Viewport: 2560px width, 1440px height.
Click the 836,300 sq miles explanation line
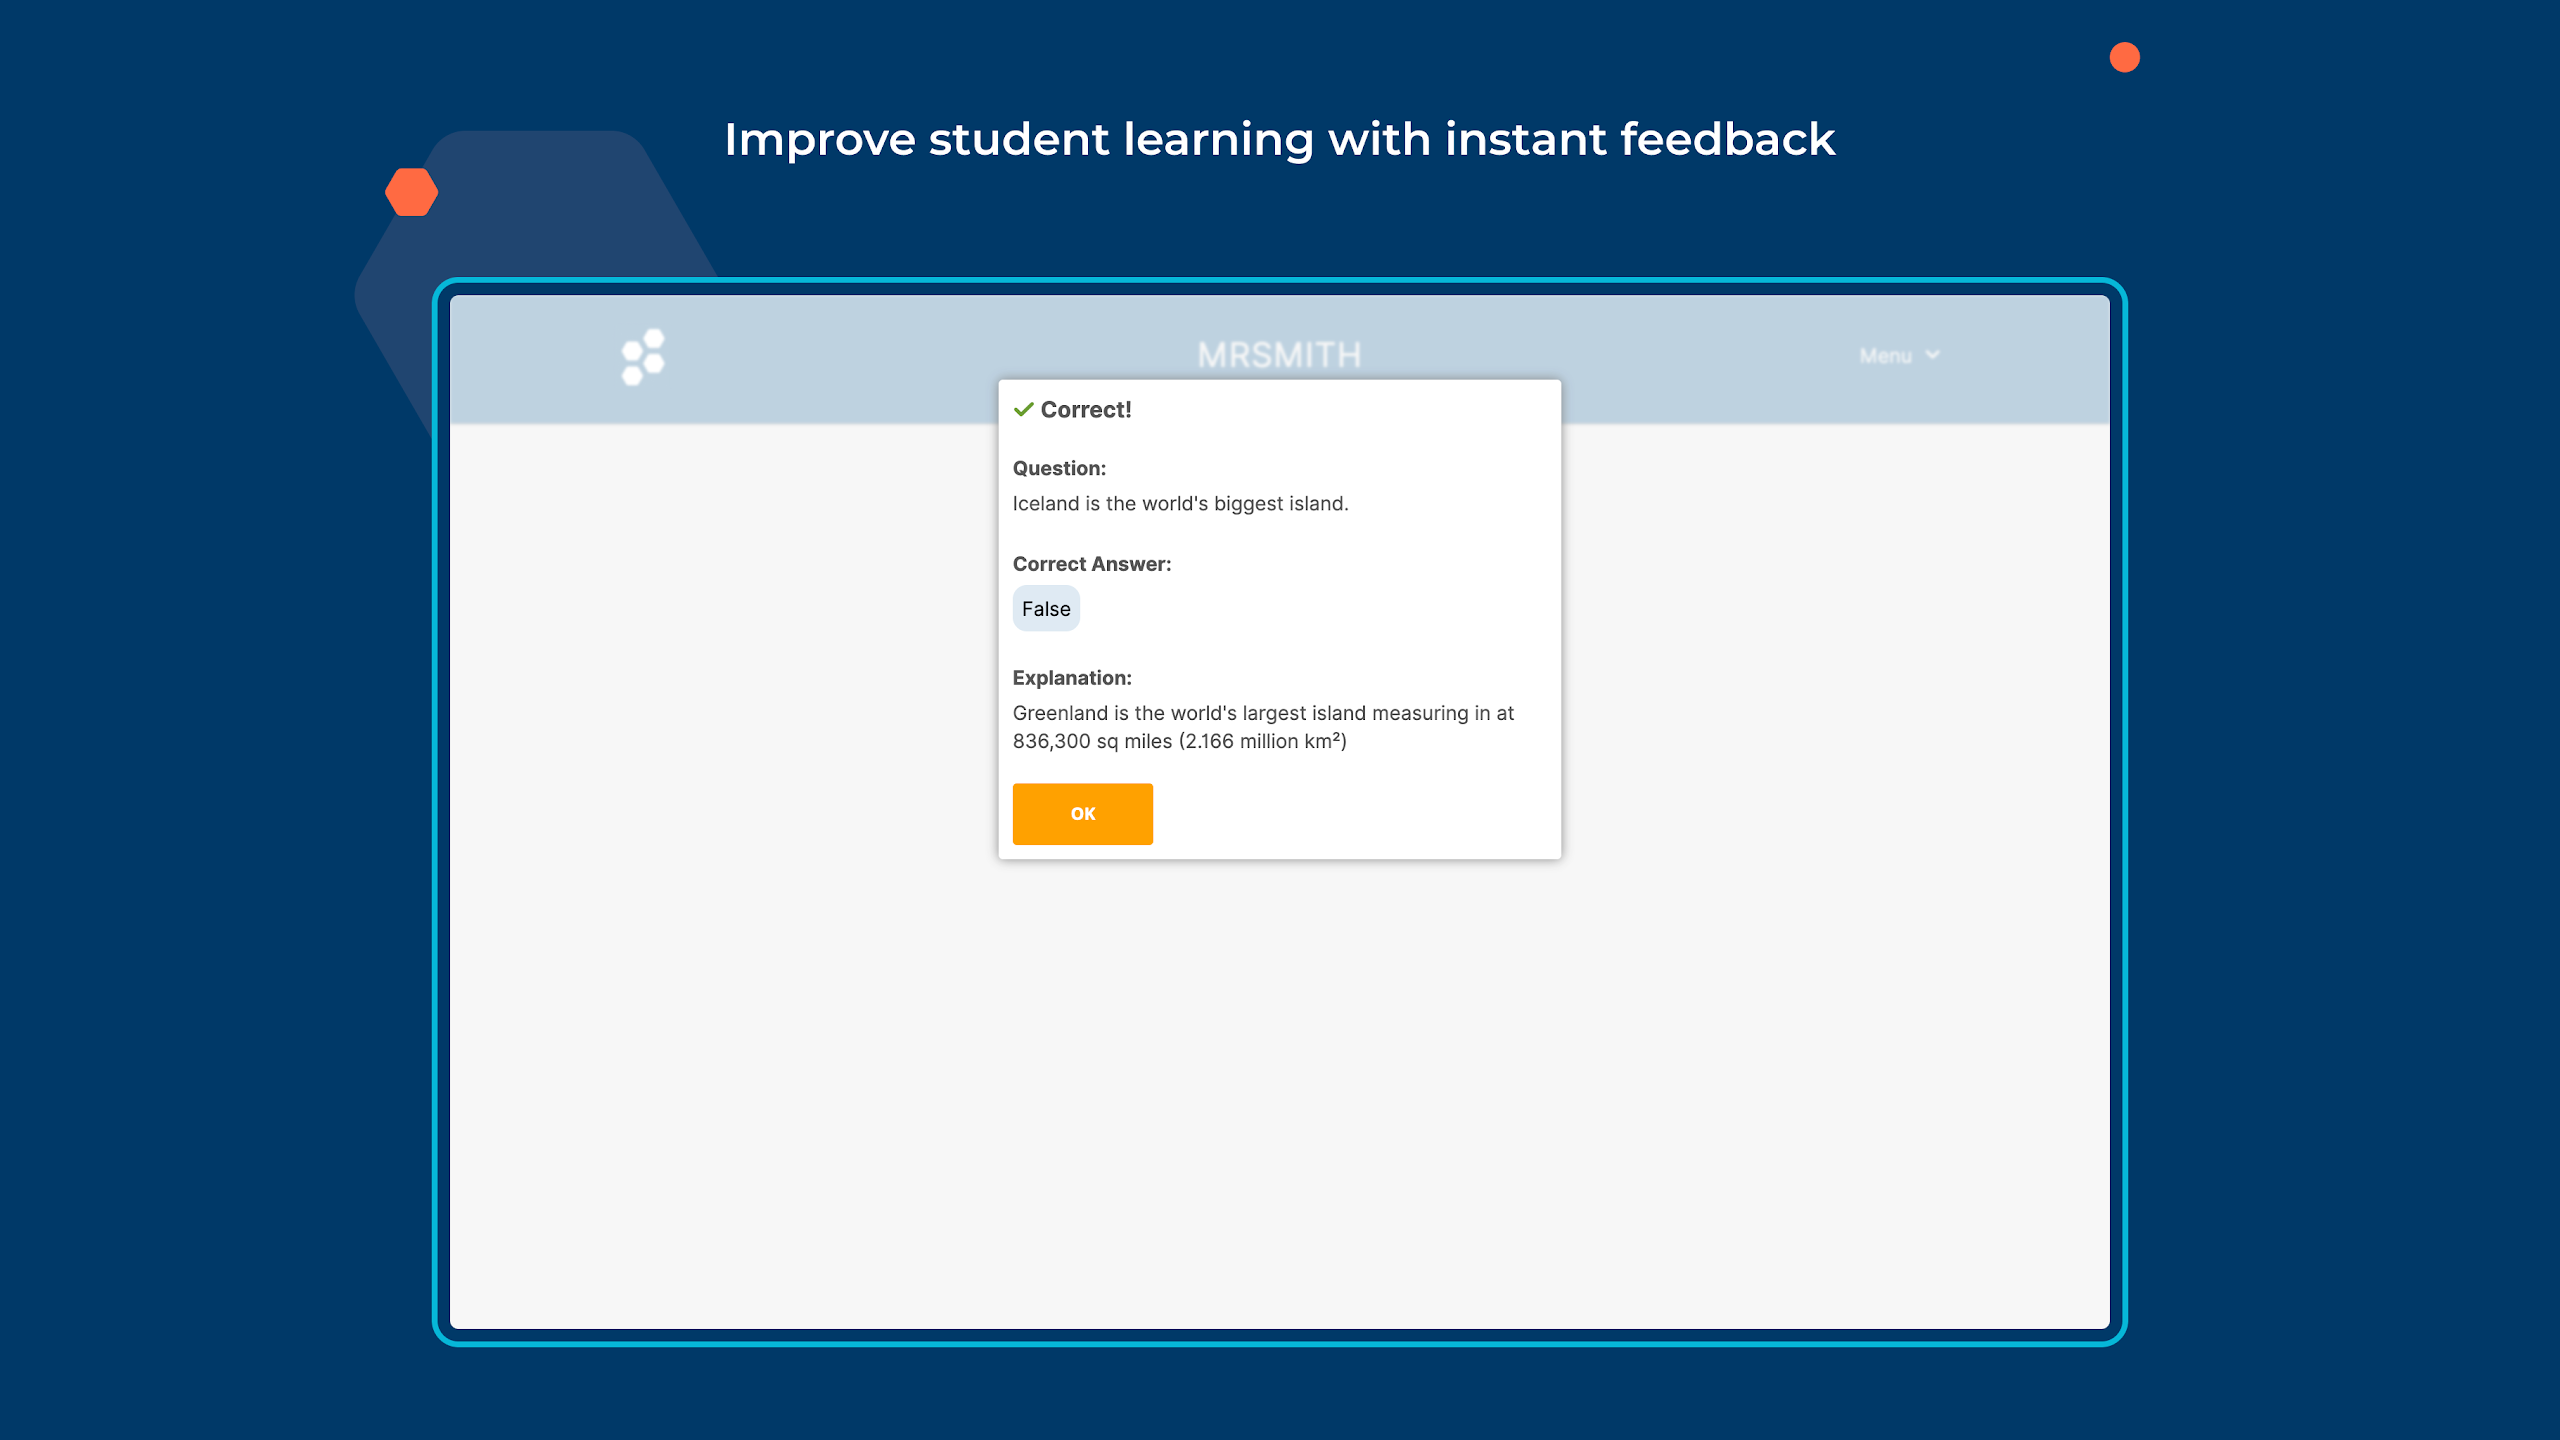(x=1180, y=741)
